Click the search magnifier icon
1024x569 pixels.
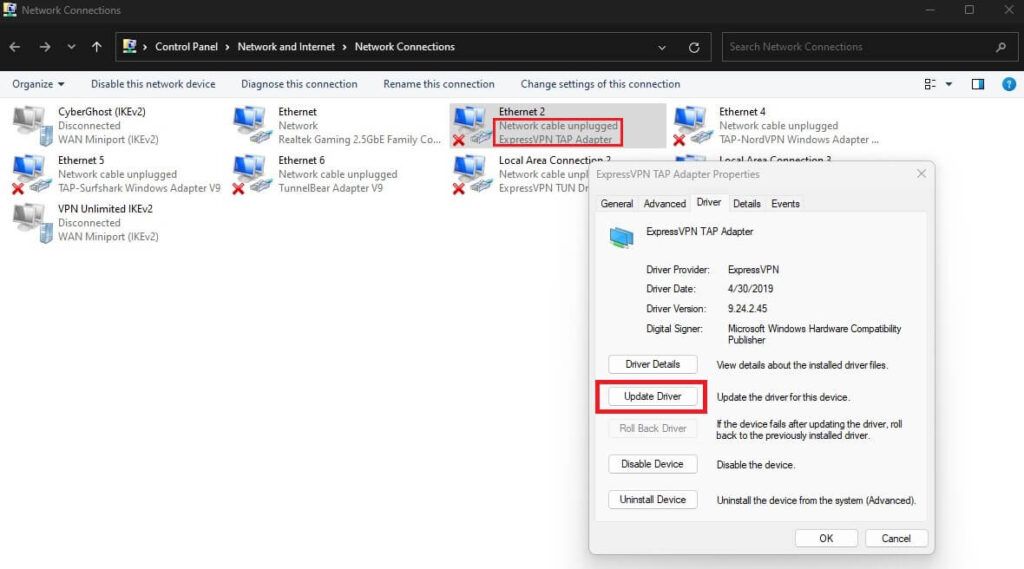click(x=1000, y=47)
